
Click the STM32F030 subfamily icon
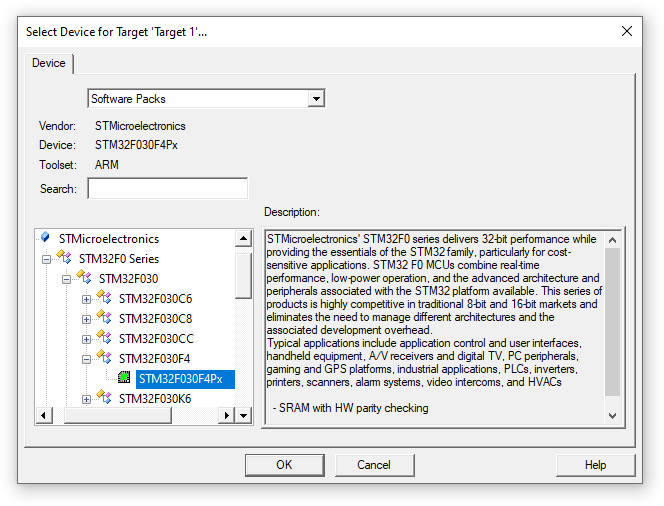point(84,277)
